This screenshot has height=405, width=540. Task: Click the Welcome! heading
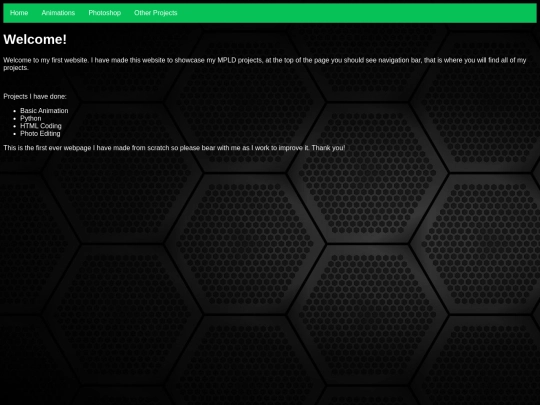coord(35,40)
